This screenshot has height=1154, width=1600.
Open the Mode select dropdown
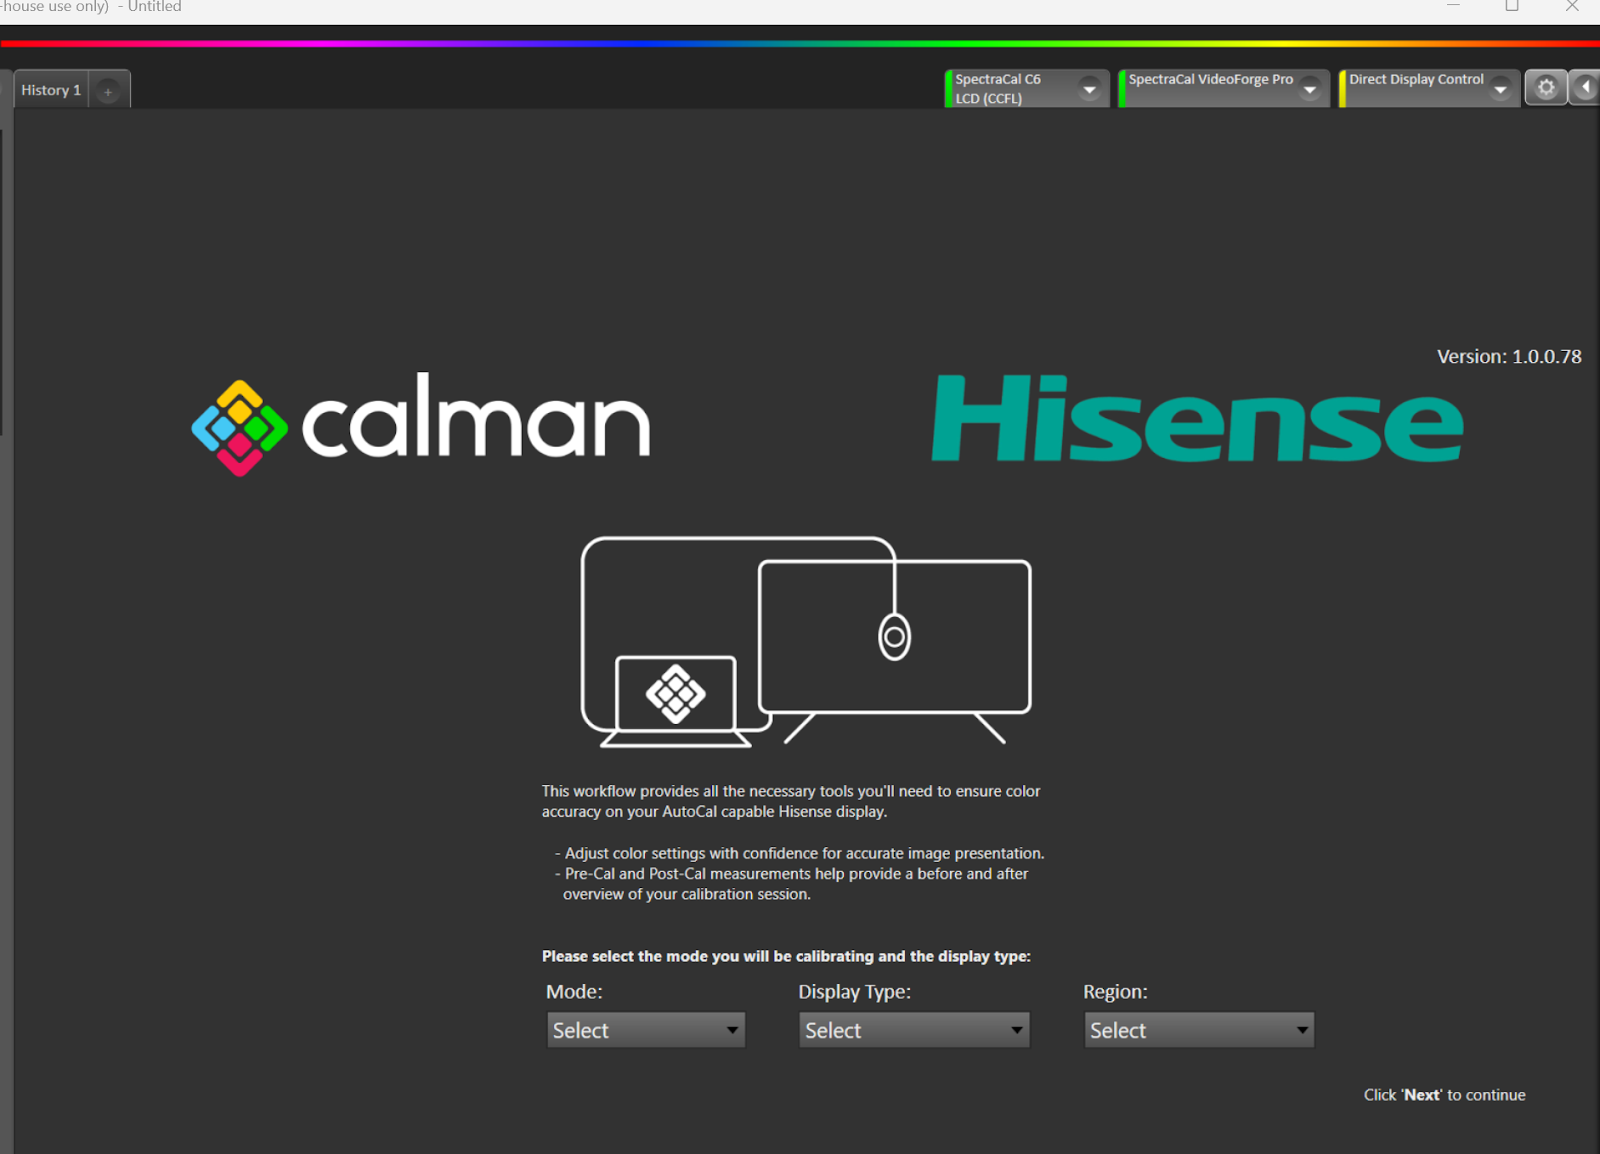click(x=646, y=1030)
